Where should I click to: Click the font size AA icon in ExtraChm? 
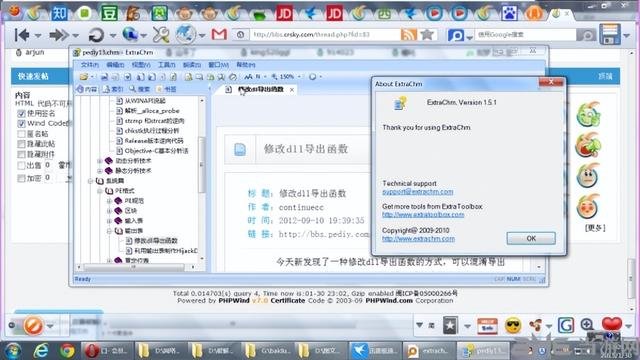tap(248, 77)
